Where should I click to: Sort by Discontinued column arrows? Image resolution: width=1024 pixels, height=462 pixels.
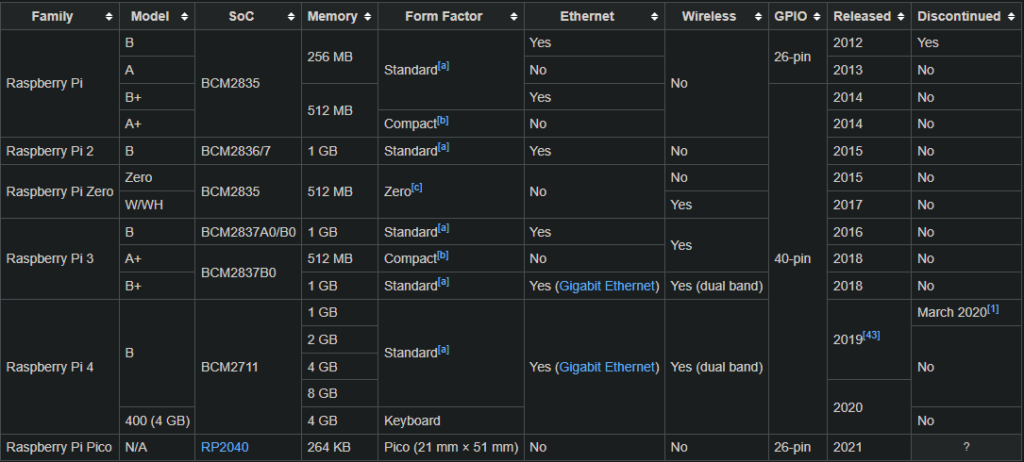click(1011, 17)
